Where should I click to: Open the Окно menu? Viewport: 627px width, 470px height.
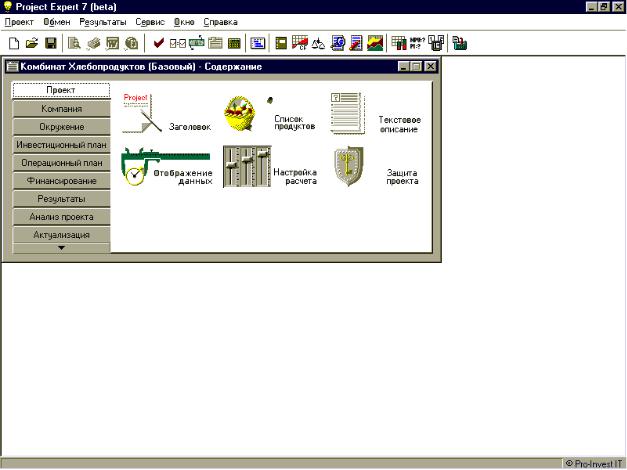coord(184,22)
